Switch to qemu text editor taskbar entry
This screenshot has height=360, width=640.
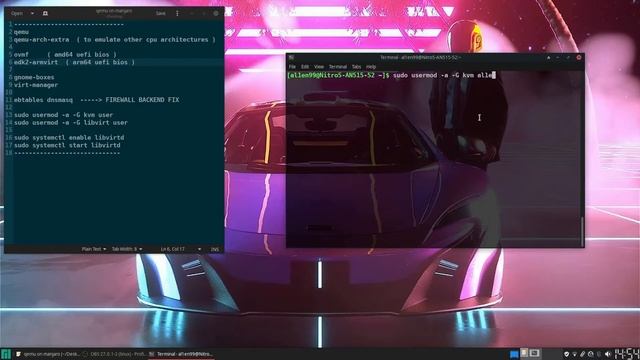(x=48, y=354)
